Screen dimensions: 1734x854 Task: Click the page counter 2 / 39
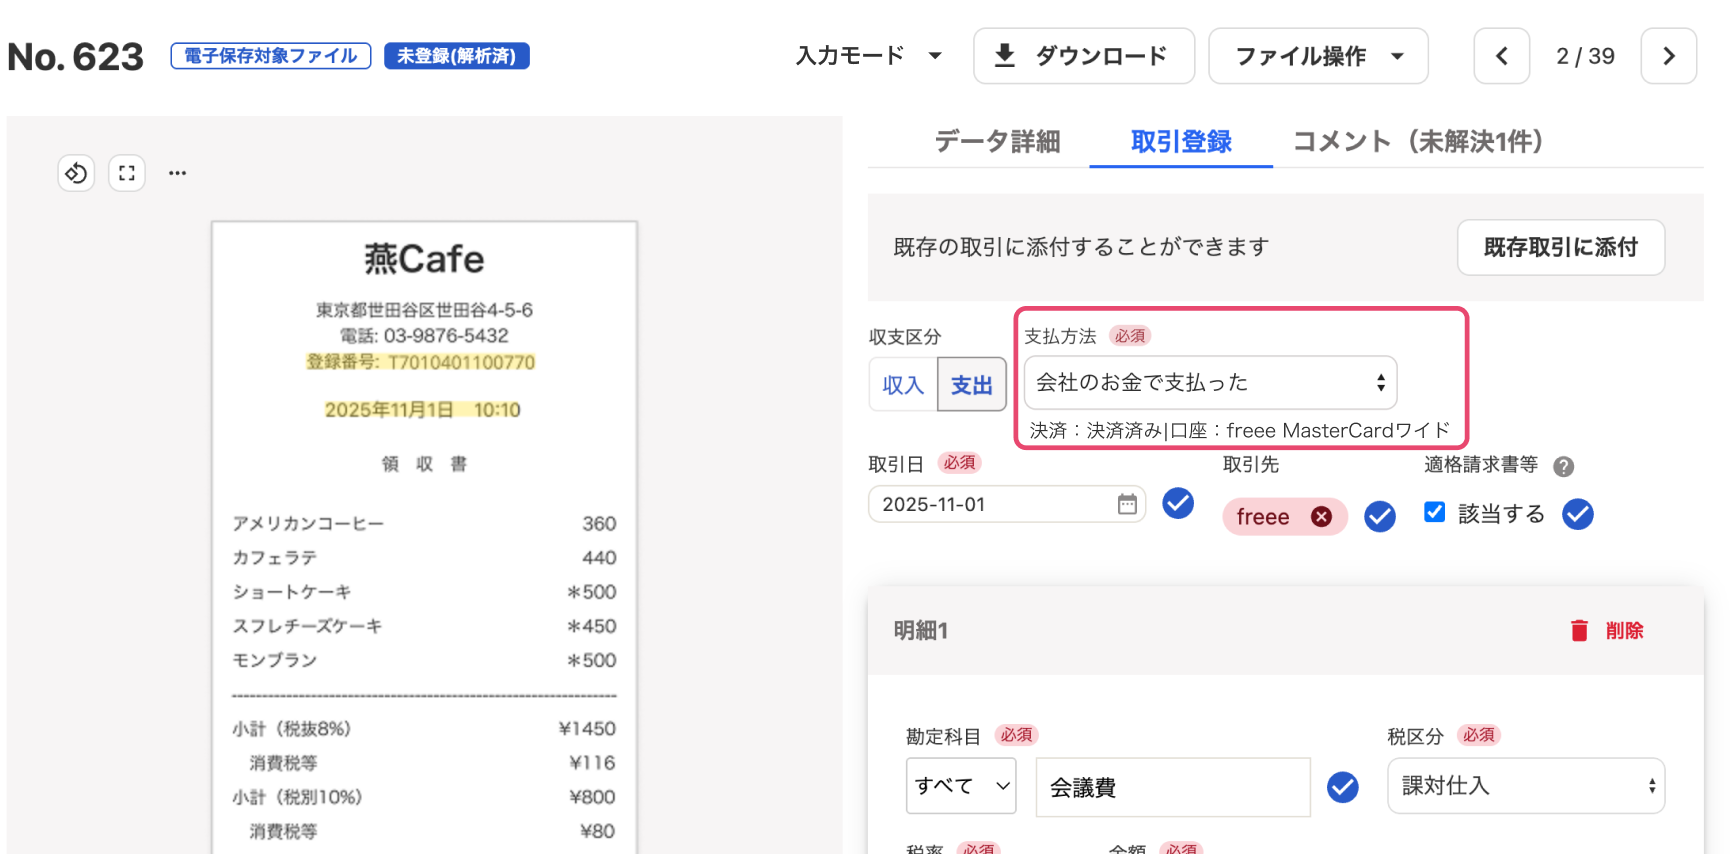[1585, 56]
